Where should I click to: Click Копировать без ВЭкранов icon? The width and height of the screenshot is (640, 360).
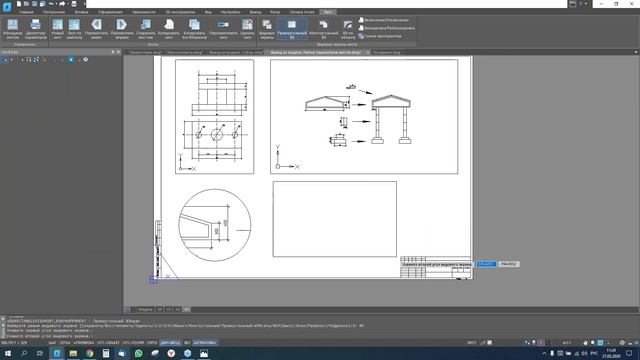(x=194, y=29)
